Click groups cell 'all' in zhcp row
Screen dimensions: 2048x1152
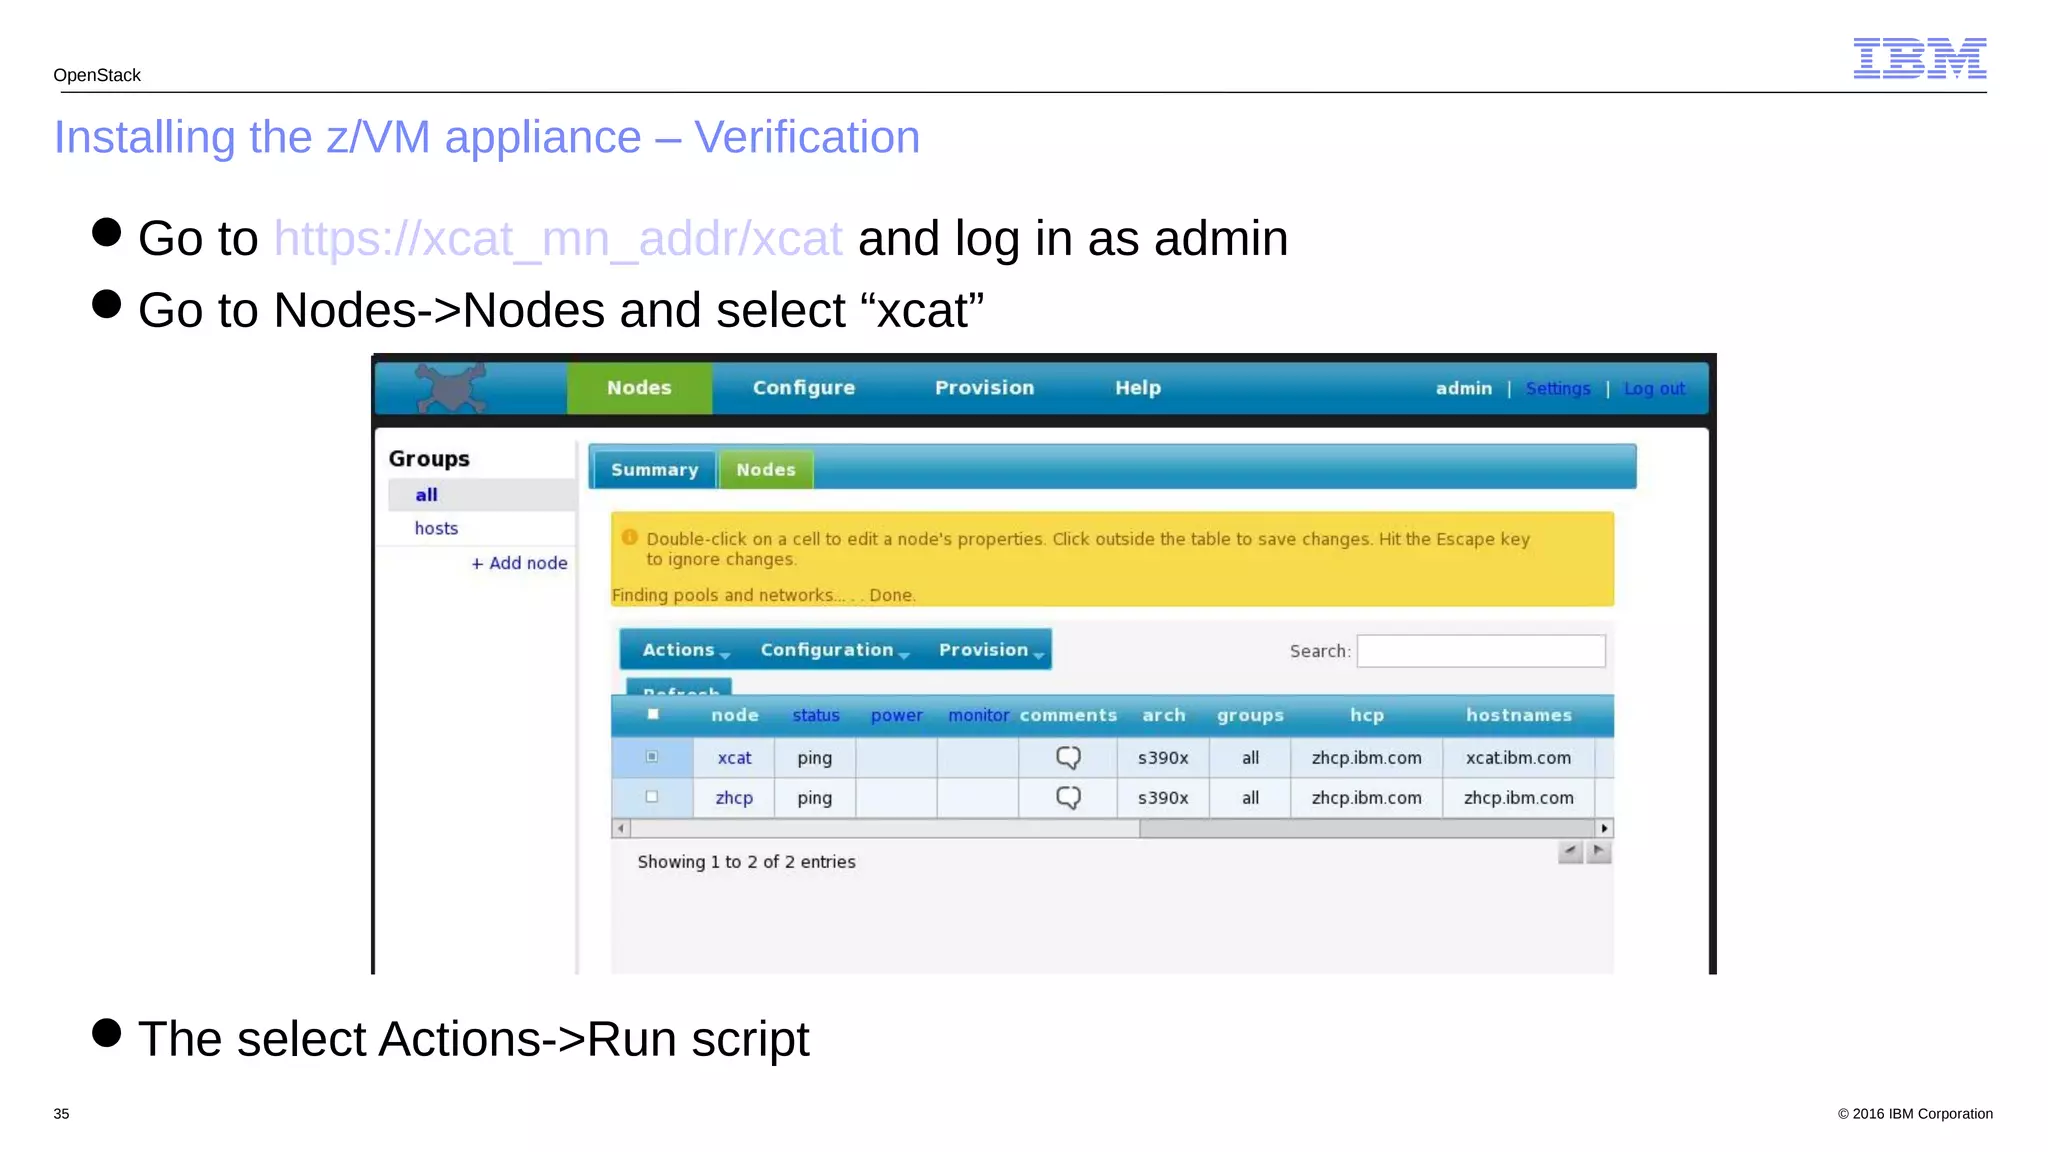point(1250,798)
